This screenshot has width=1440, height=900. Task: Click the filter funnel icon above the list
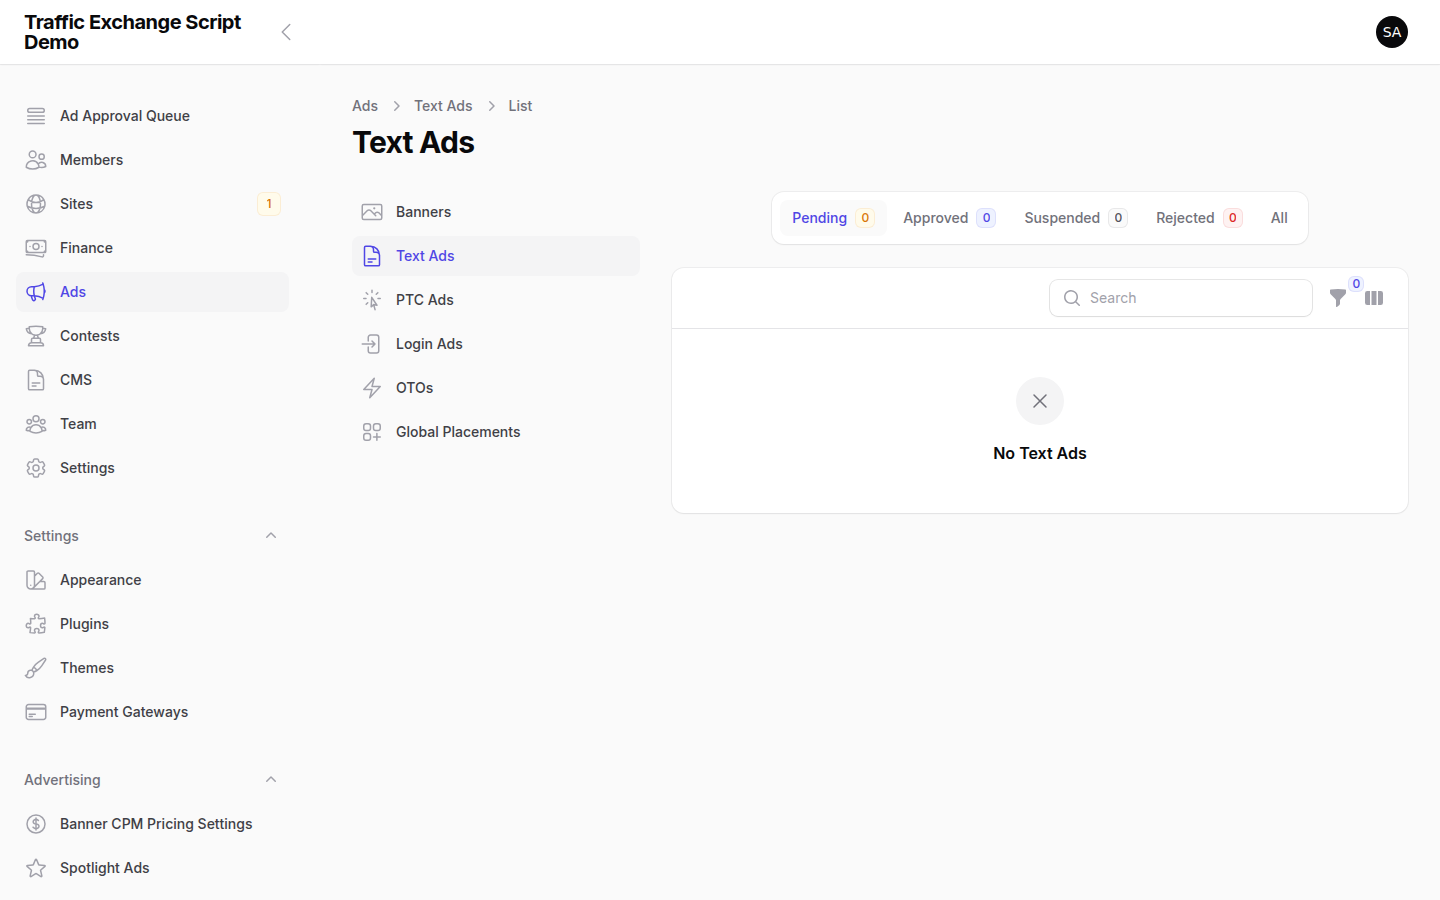(x=1338, y=297)
